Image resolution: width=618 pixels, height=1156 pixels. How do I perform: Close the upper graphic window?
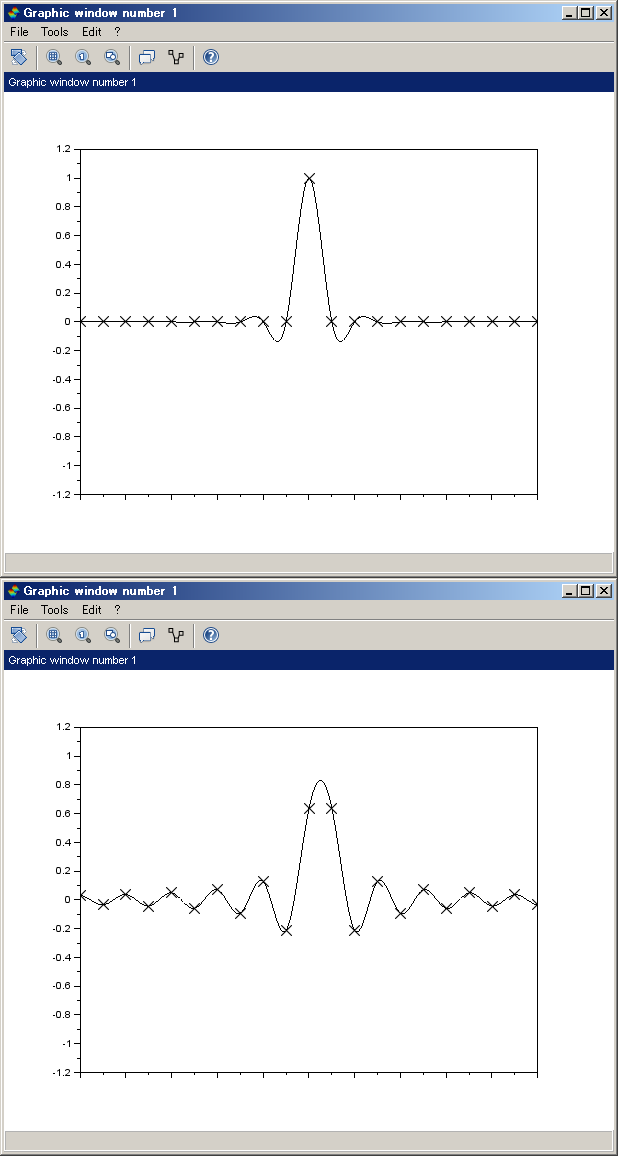pyautogui.click(x=604, y=13)
